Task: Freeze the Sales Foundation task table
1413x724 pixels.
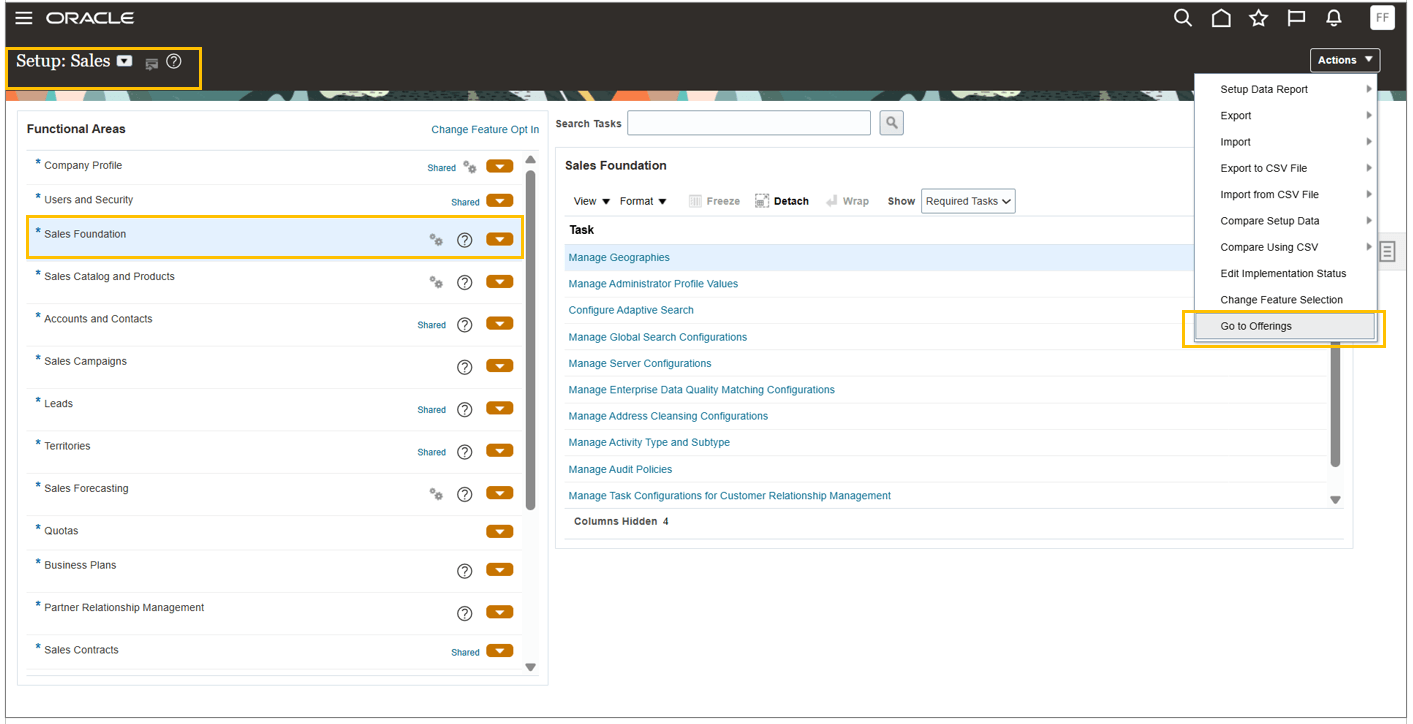Action: coord(714,200)
